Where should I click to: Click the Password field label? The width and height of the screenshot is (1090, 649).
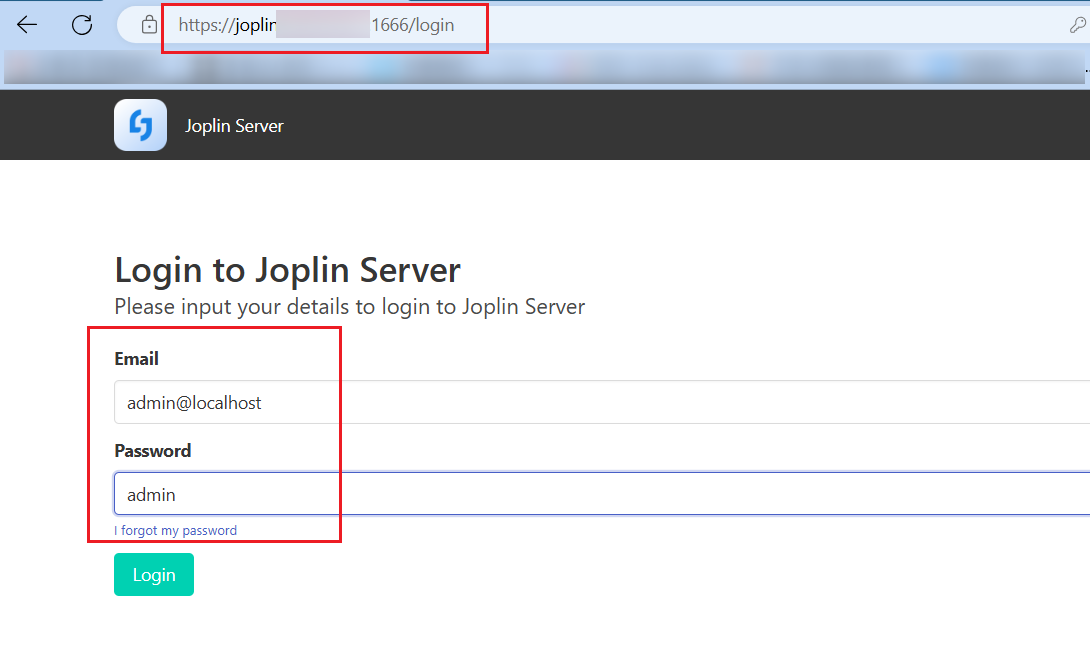click(152, 451)
